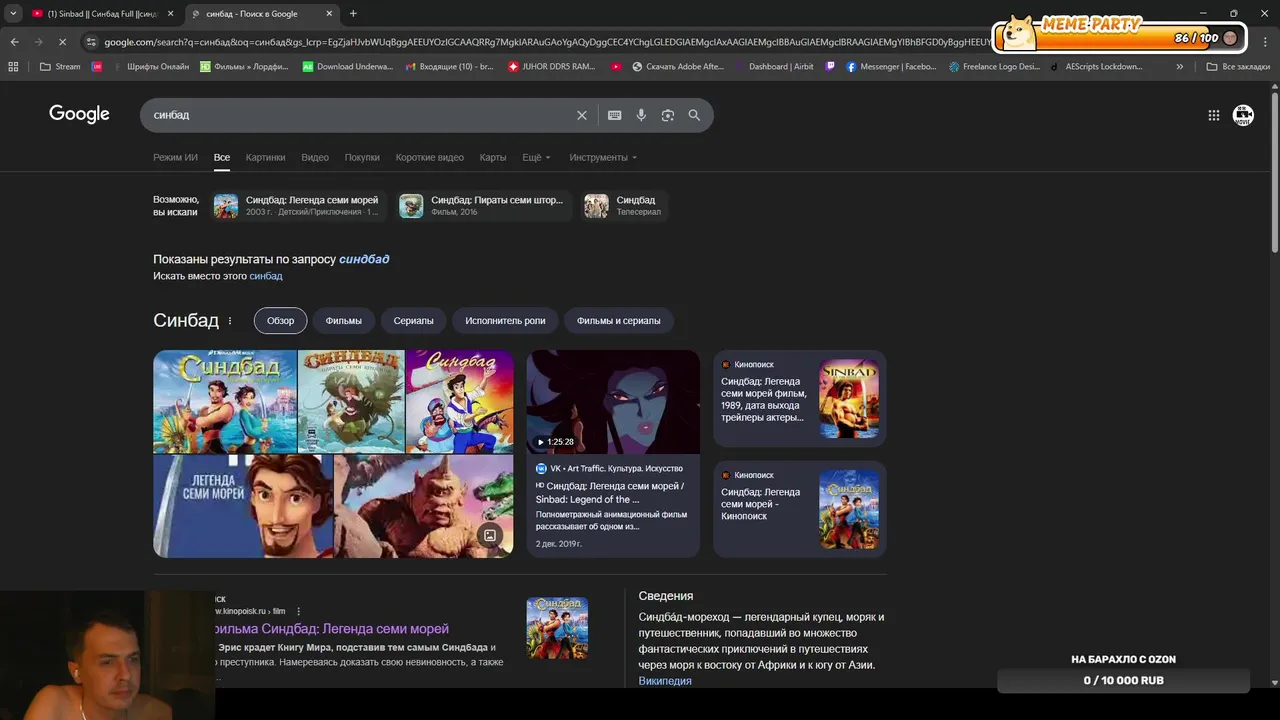Stop page loading with the X button
This screenshot has height=720, width=1280.
tap(62, 42)
